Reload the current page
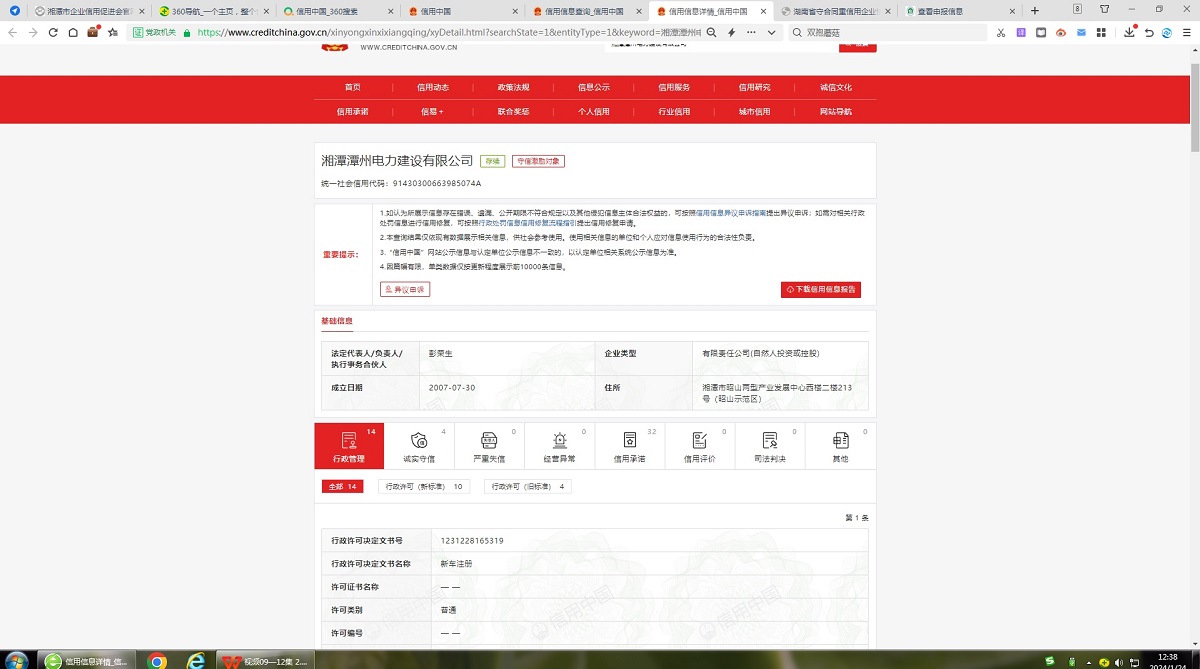This screenshot has height=669, width=1200. tap(54, 32)
